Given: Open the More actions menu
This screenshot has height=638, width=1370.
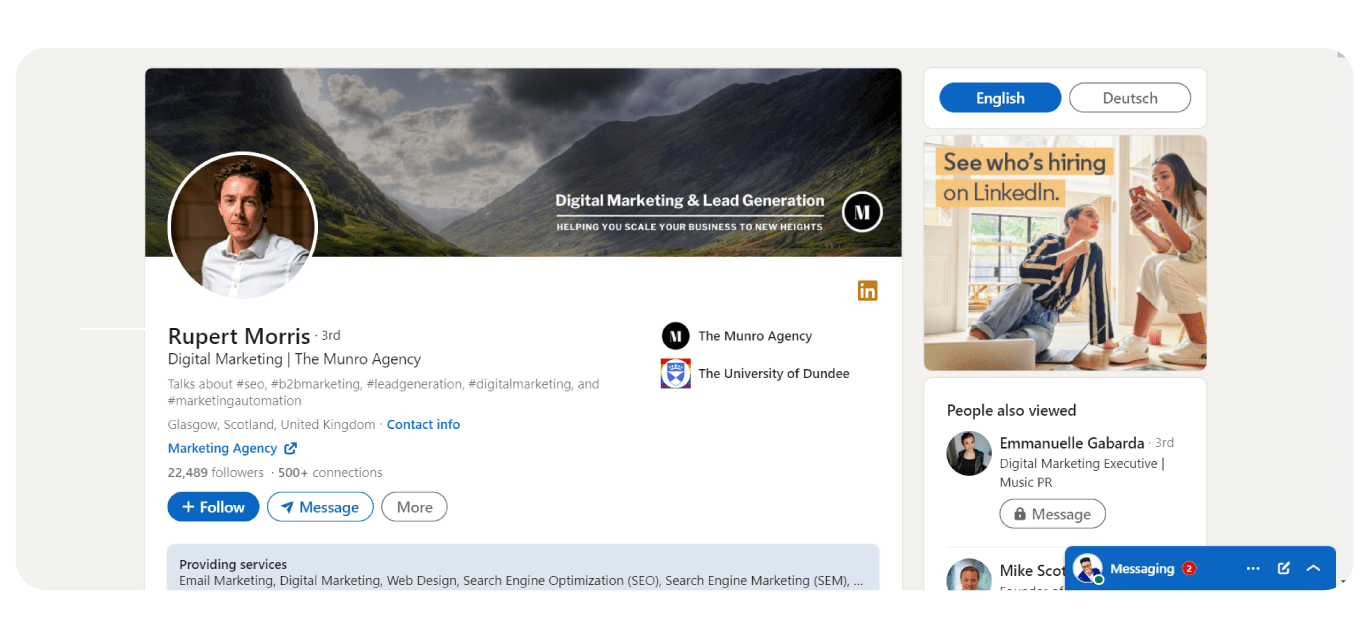Looking at the screenshot, I should (x=414, y=507).
